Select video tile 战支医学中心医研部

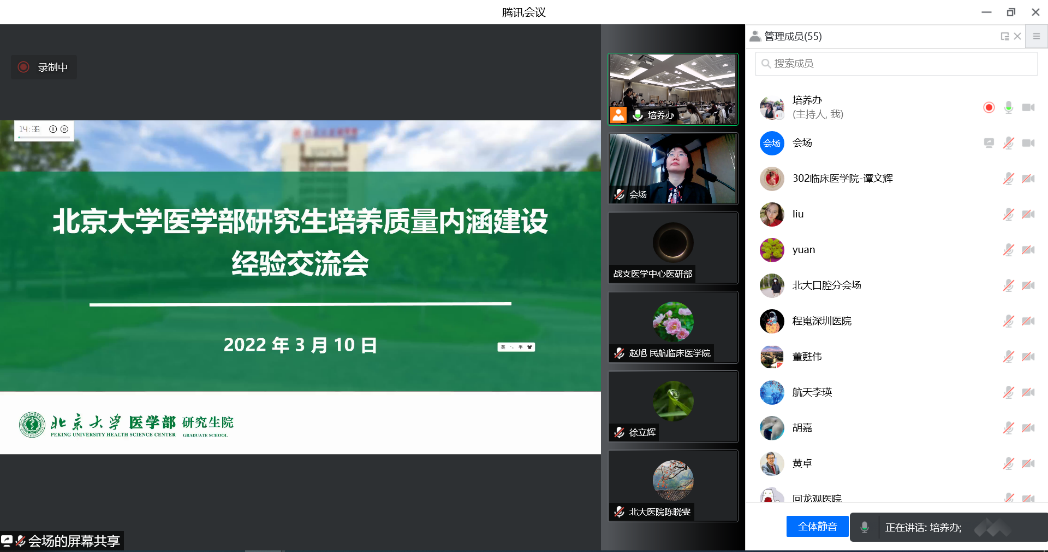[673, 248]
